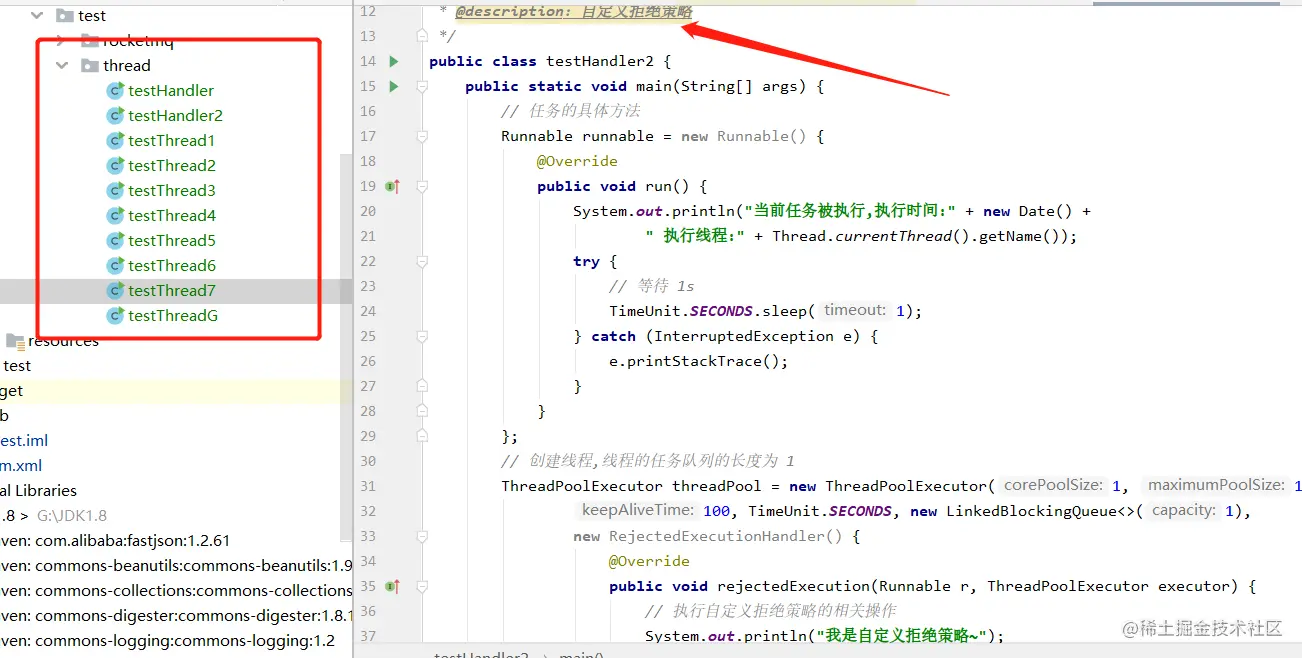Click the class name testHandler2 on line 14
Screen dimensions: 1302x658
(600, 61)
